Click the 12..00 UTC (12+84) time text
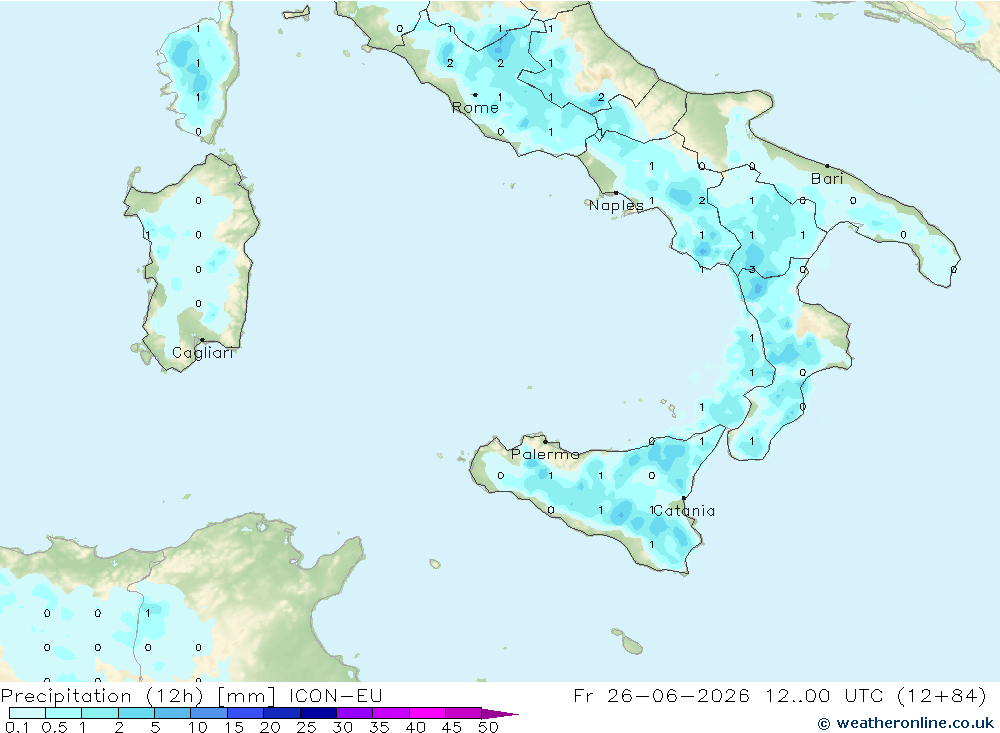The width and height of the screenshot is (1000, 733). tap(876, 695)
